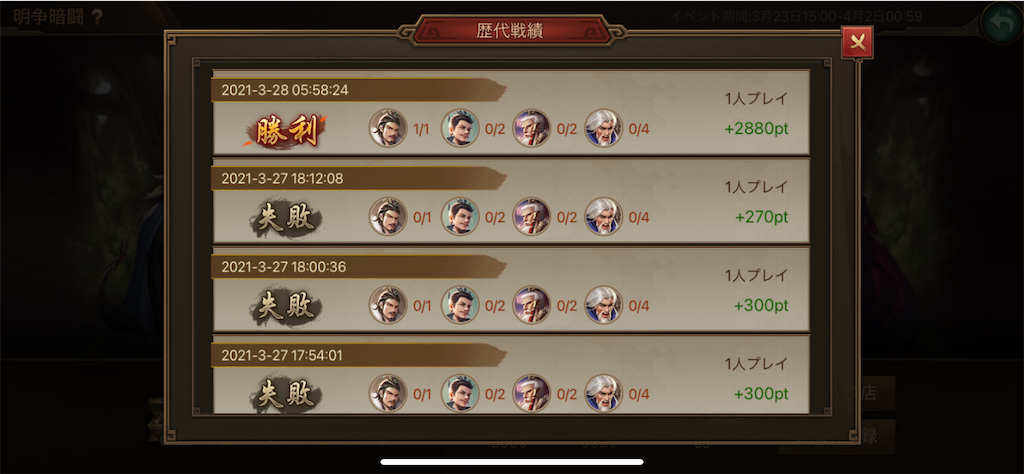Tap first general portrait in 05:58:24 record

coord(388,128)
